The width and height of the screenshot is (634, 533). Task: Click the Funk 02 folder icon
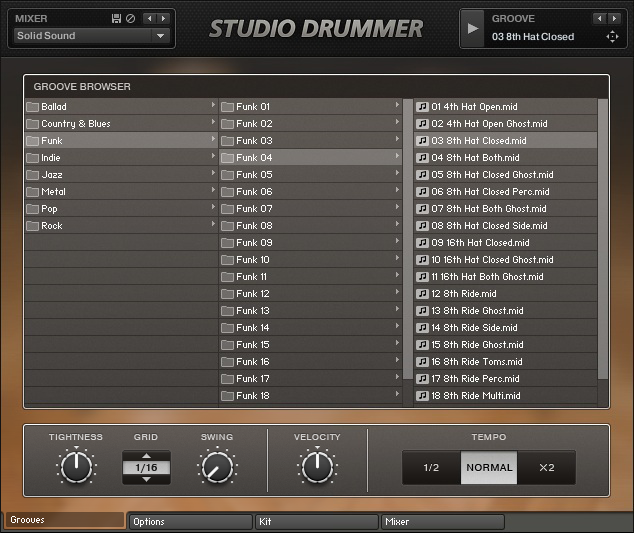(x=227, y=124)
